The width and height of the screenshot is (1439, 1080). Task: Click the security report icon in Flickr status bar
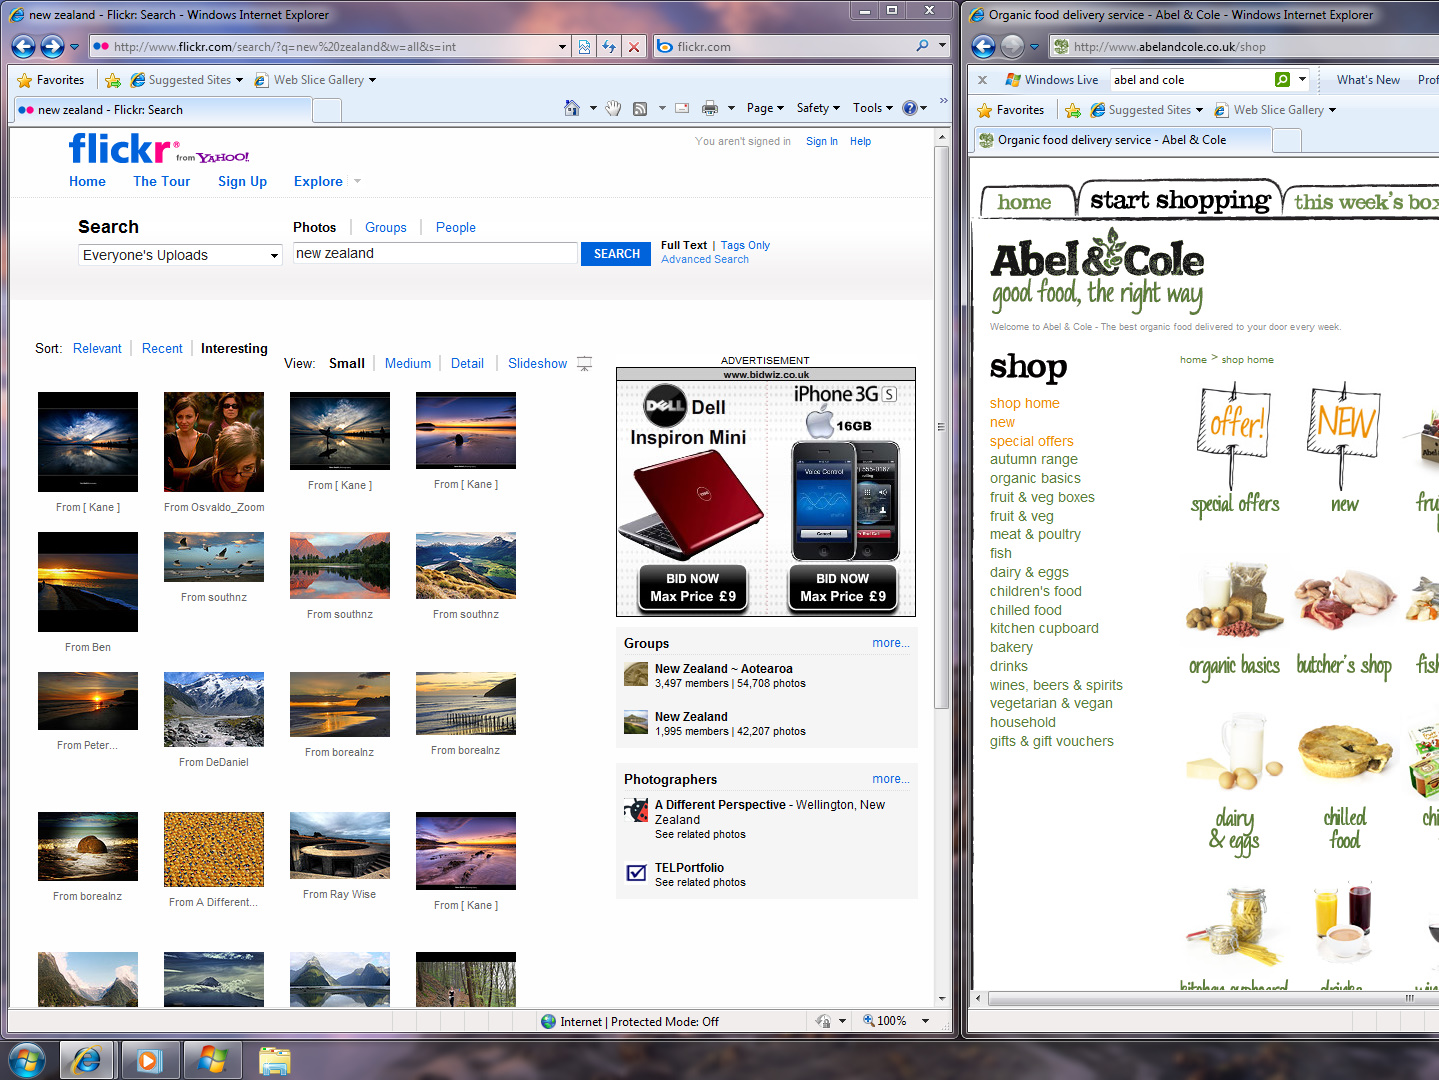pos(823,1021)
